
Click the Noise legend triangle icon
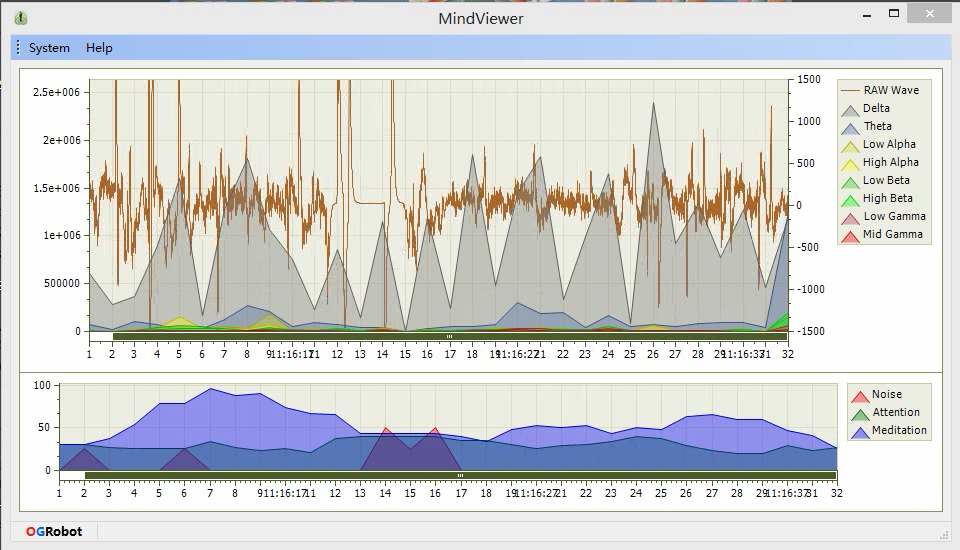click(860, 396)
